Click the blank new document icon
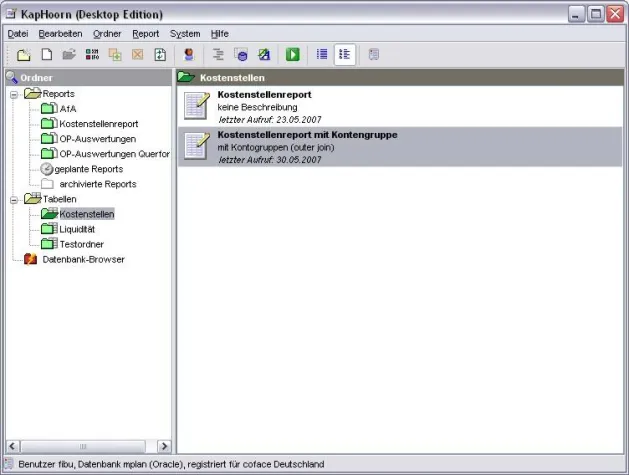The image size is (629, 475). pyautogui.click(x=46, y=54)
